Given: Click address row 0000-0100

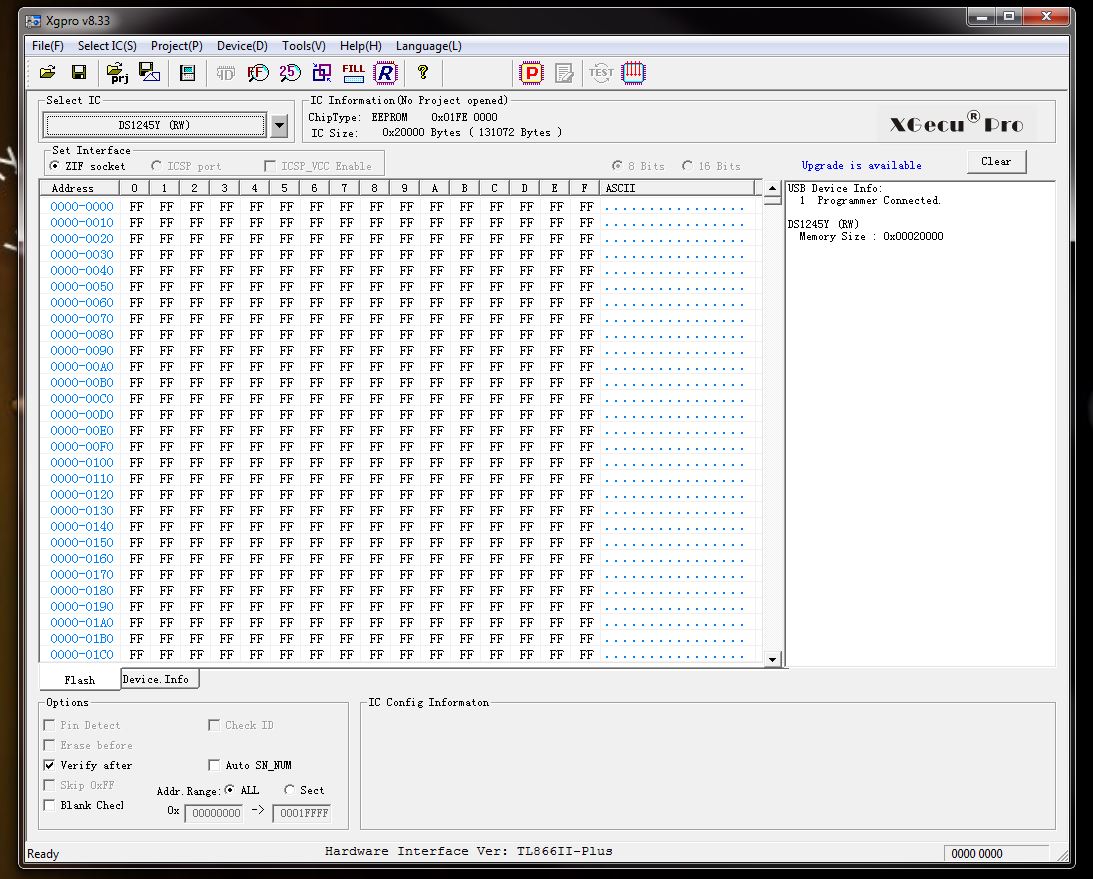Looking at the screenshot, I should click(82, 463).
